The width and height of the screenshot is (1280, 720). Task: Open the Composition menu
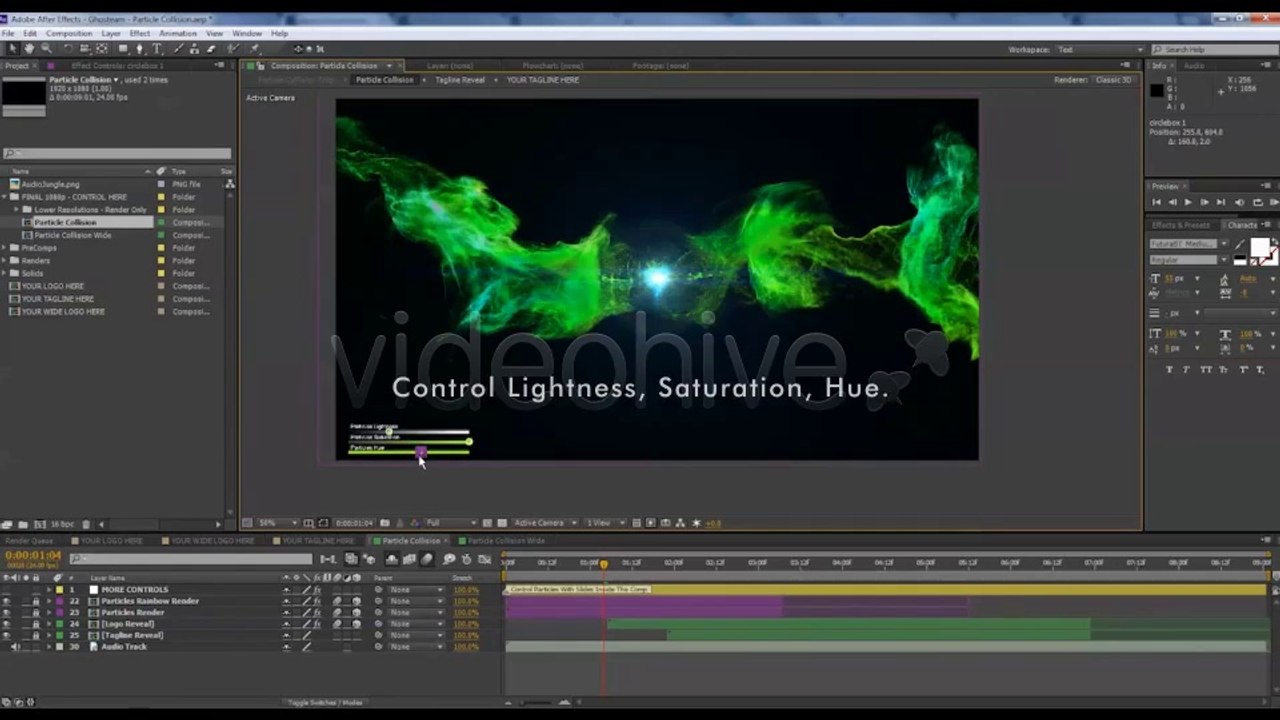pos(69,33)
